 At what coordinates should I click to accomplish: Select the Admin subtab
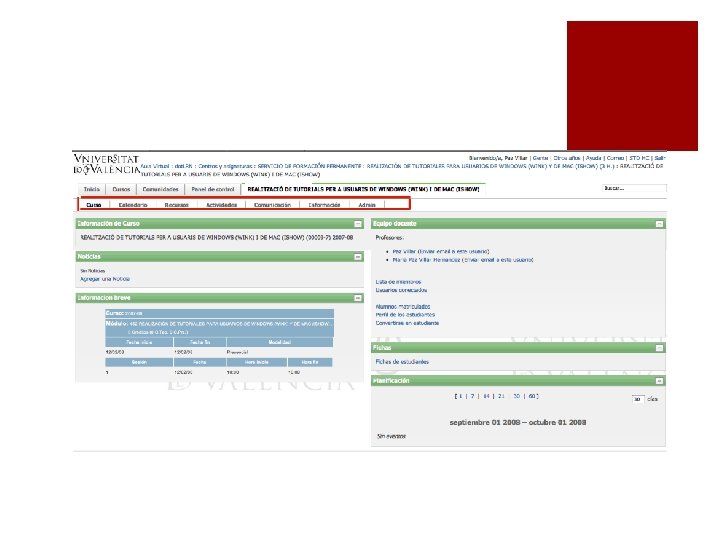click(x=367, y=205)
